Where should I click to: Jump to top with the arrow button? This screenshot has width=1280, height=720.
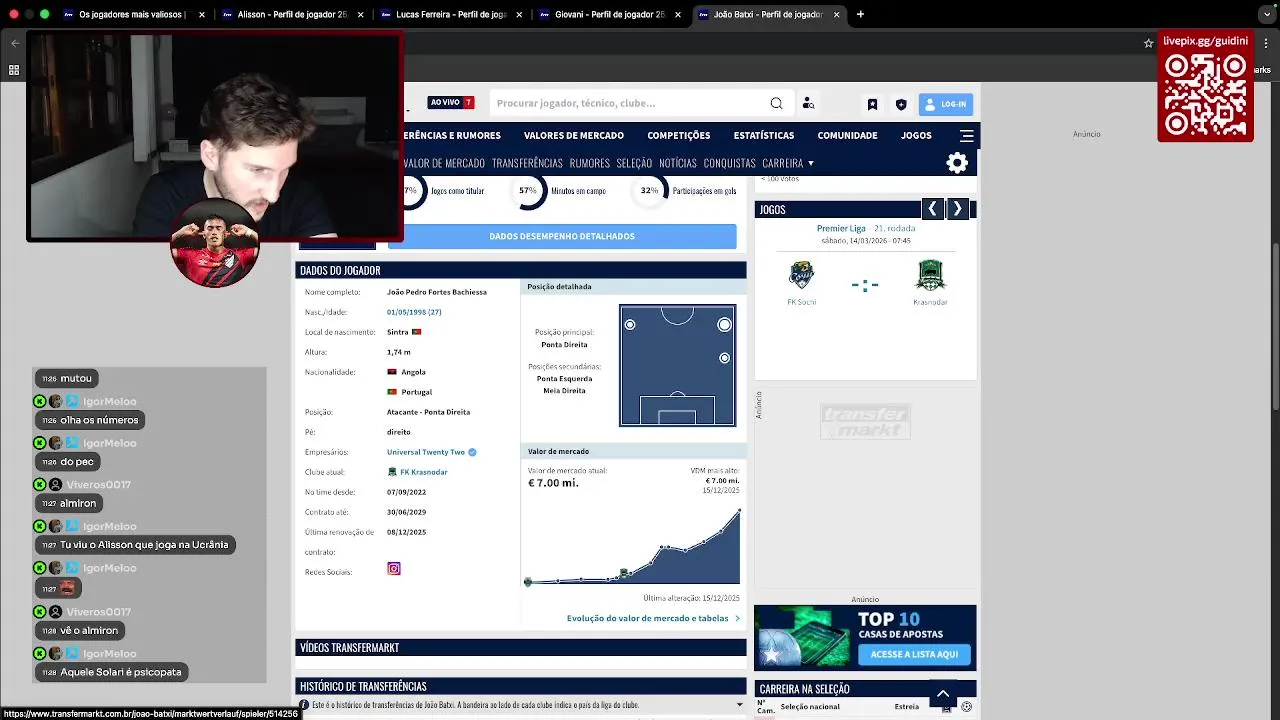(x=942, y=693)
